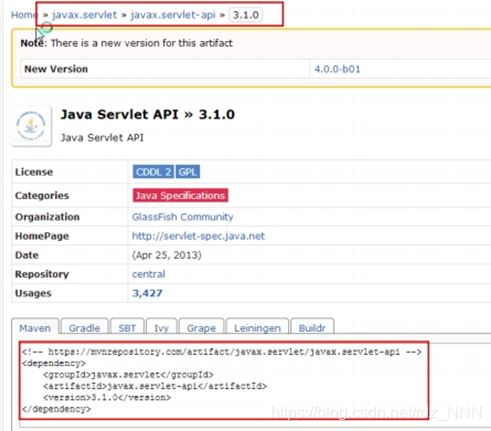
Task: Open the GlassFish Community organization link
Action: [183, 217]
